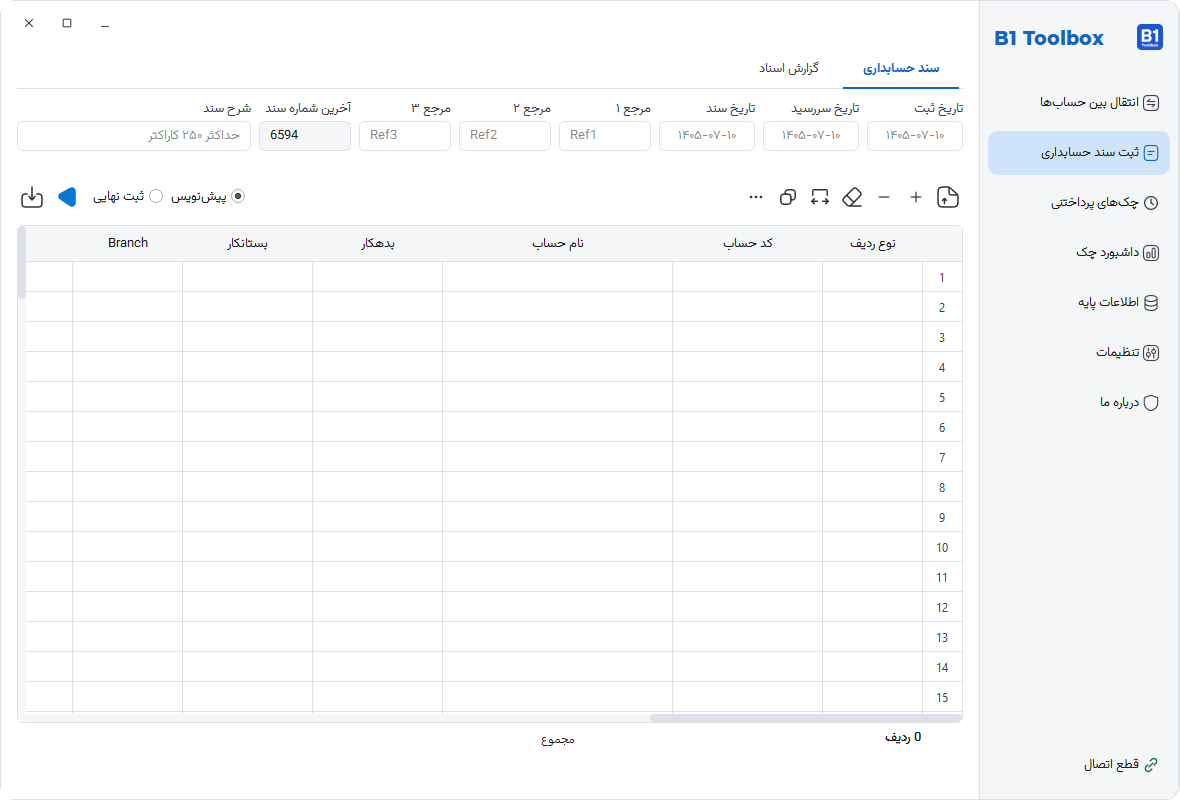
Task: Click the Ref3 input field
Action: pyautogui.click(x=405, y=135)
